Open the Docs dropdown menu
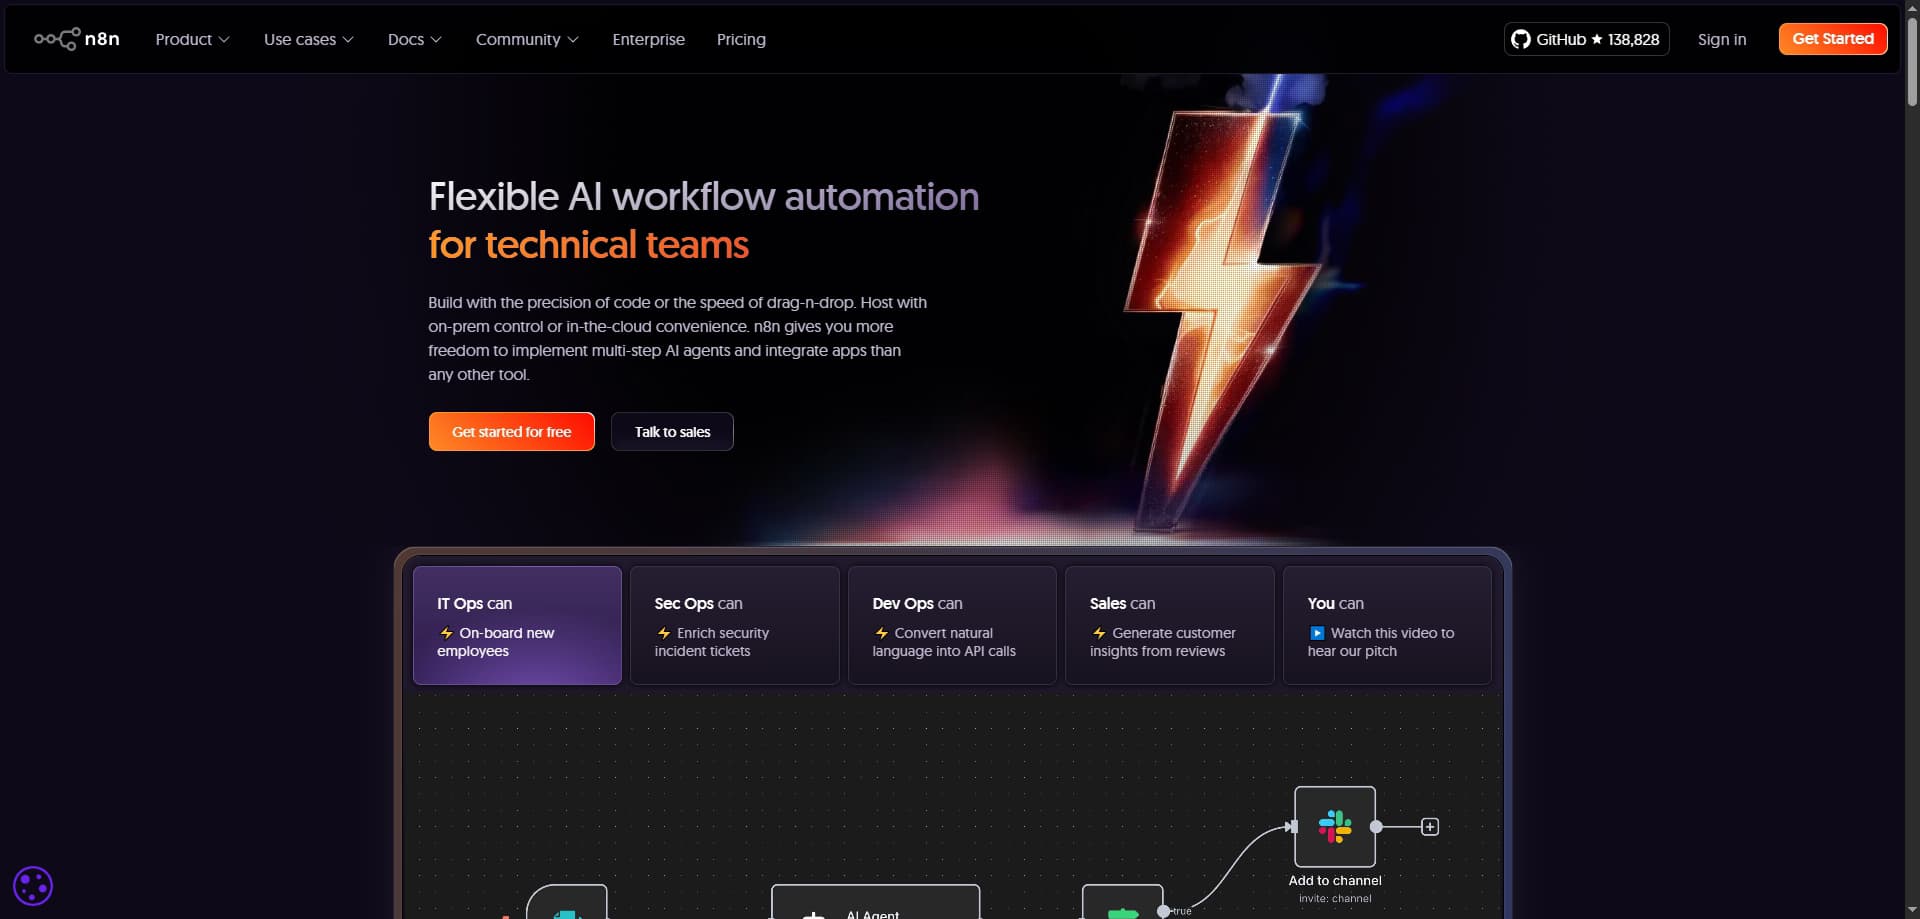Image resolution: width=1920 pixels, height=919 pixels. click(414, 39)
